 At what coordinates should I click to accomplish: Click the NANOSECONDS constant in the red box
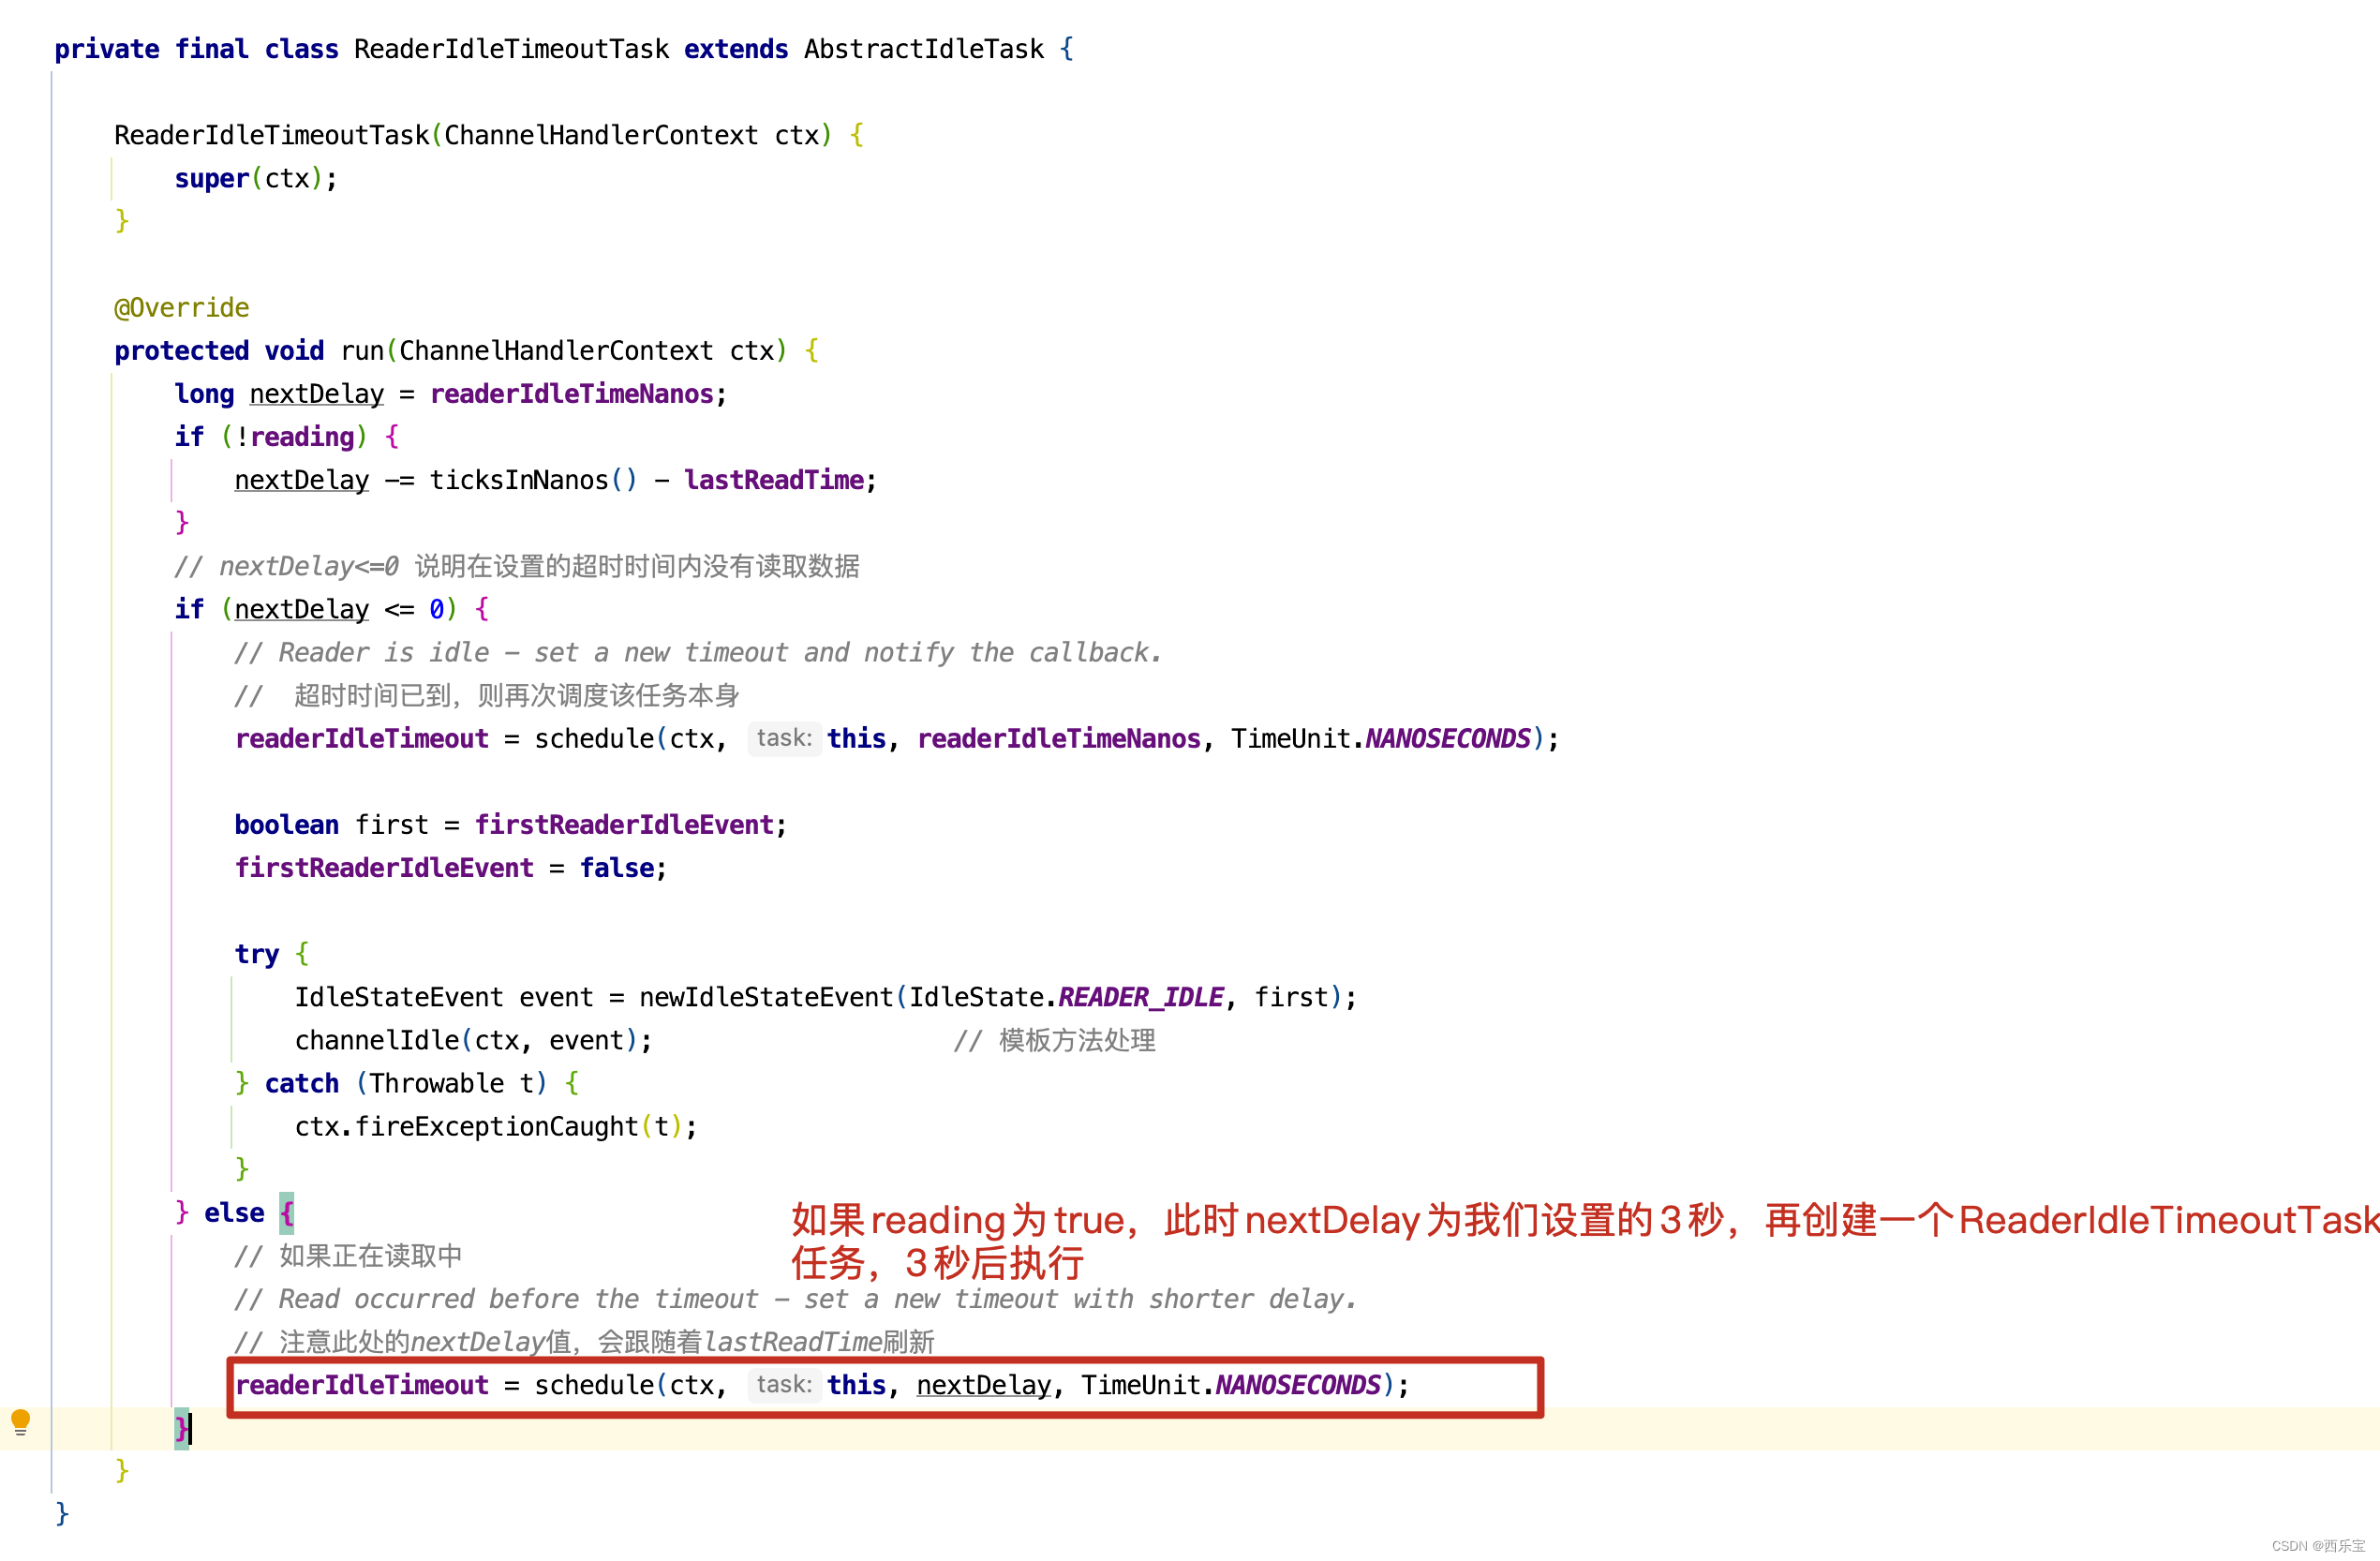[1297, 1385]
